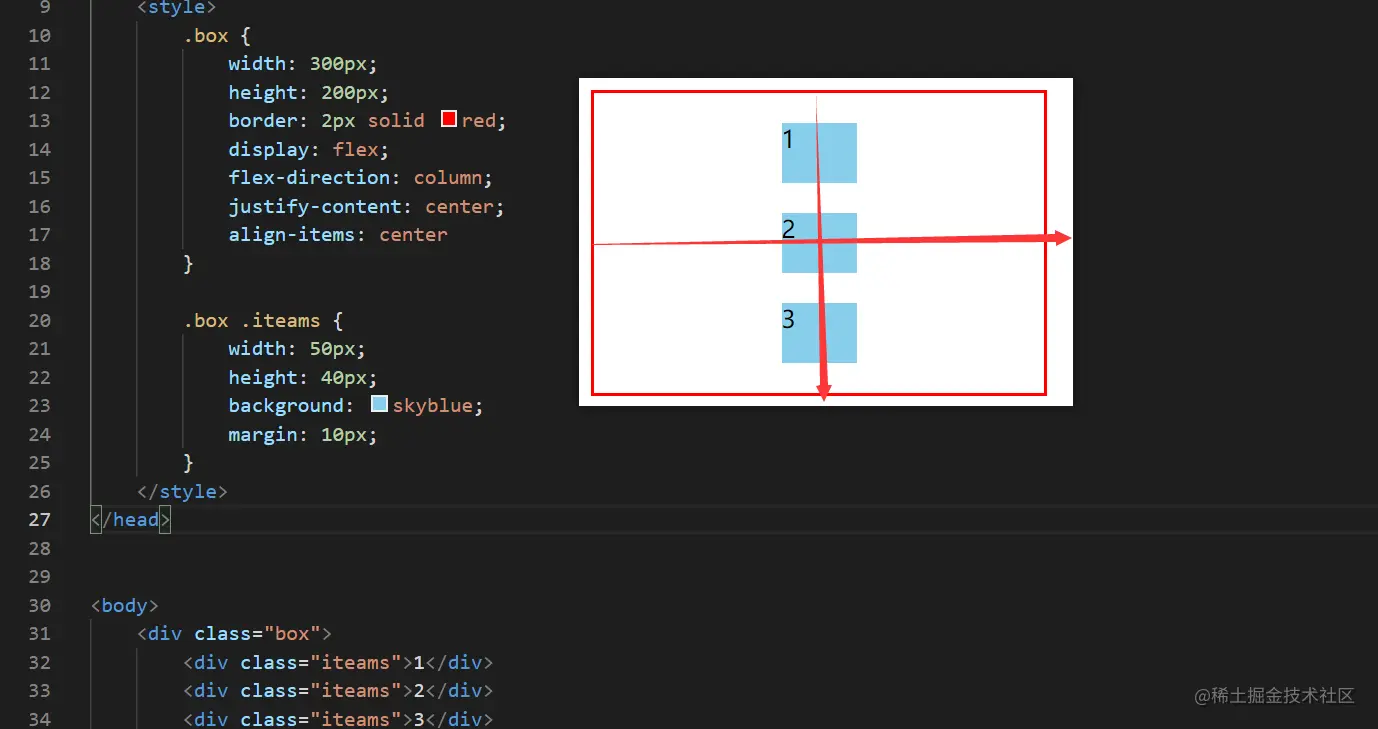Click the iteams div containing 3 on line 34
The image size is (1378, 729).
[x=338, y=719]
